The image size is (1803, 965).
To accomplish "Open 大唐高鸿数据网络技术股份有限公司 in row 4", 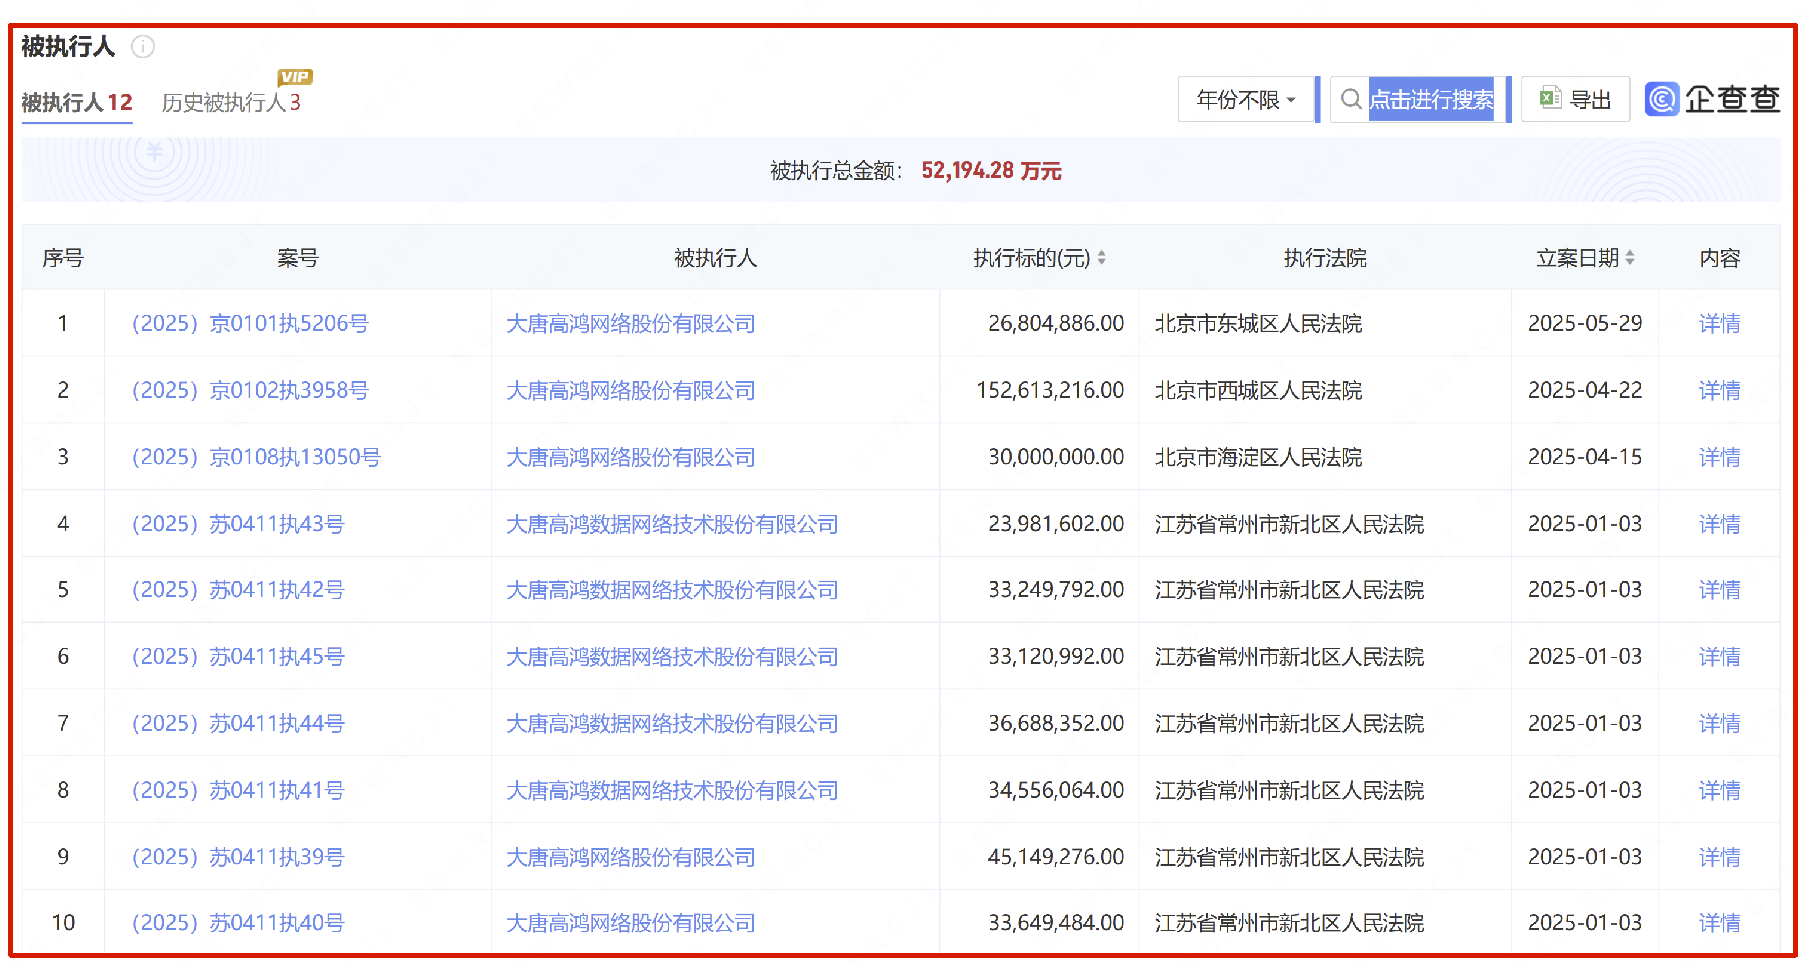I will (672, 524).
